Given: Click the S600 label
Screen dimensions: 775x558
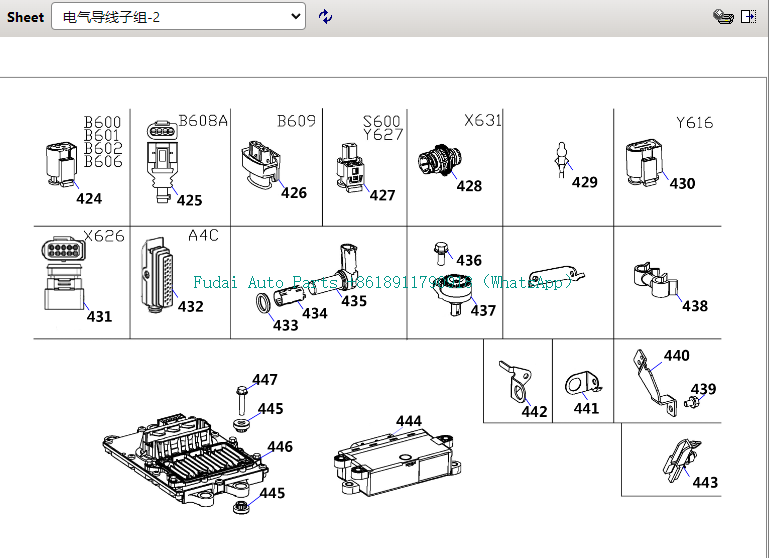Looking at the screenshot, I should click(381, 122).
